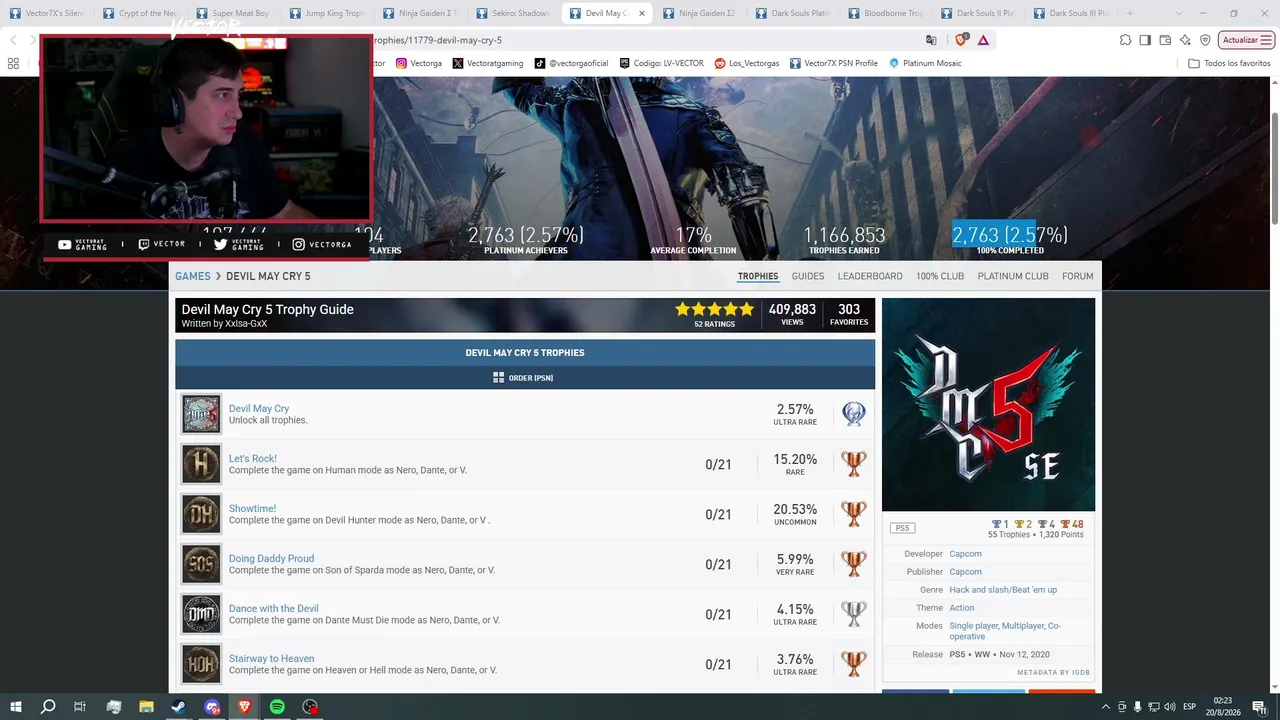The height and width of the screenshot is (720, 1280).
Task: Click the Stairway to Heaven trophy badge
Action: [201, 664]
